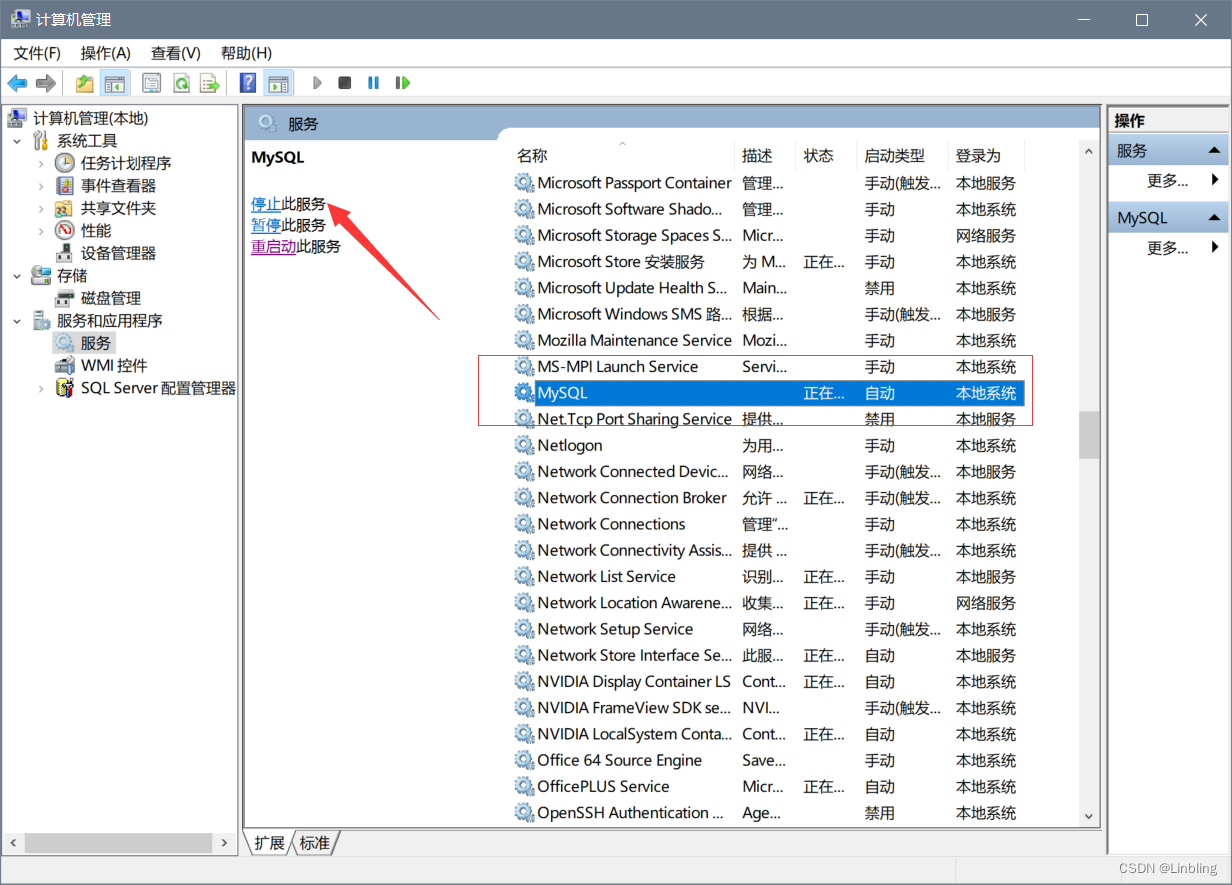Click the services list scroll-up arrow
This screenshot has height=885, width=1232.
1089,151
